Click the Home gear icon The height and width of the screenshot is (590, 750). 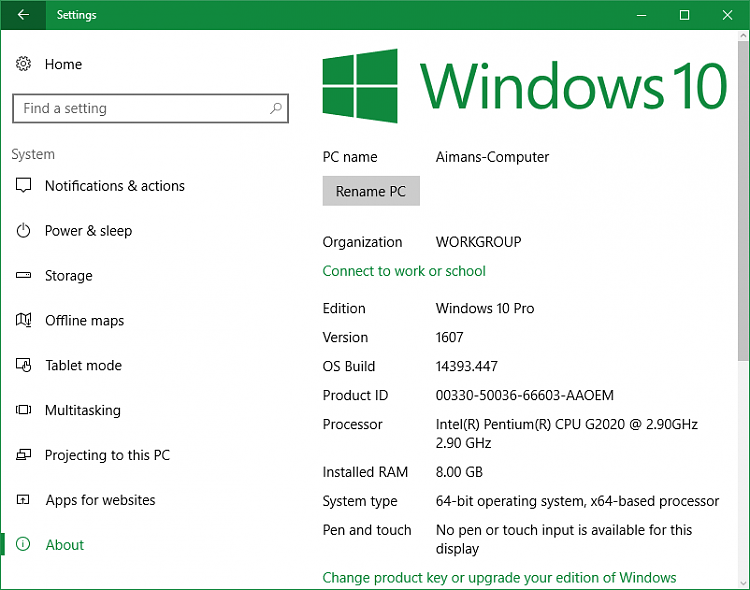pyautogui.click(x=23, y=64)
